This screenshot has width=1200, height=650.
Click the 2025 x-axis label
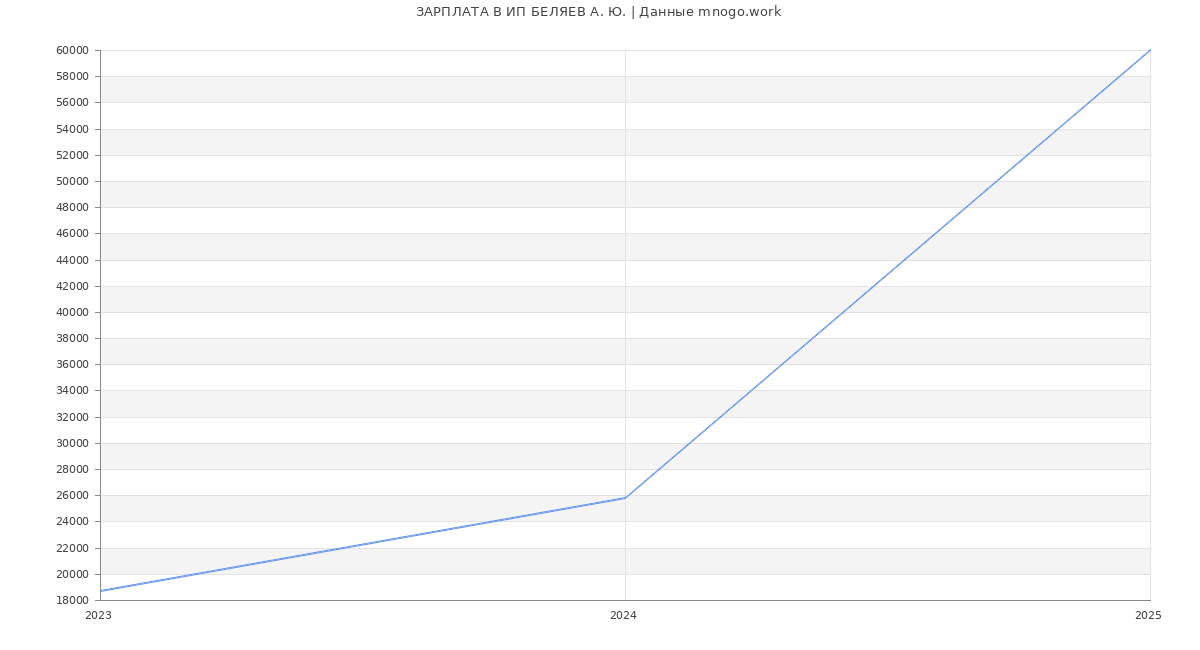coord(1148,615)
